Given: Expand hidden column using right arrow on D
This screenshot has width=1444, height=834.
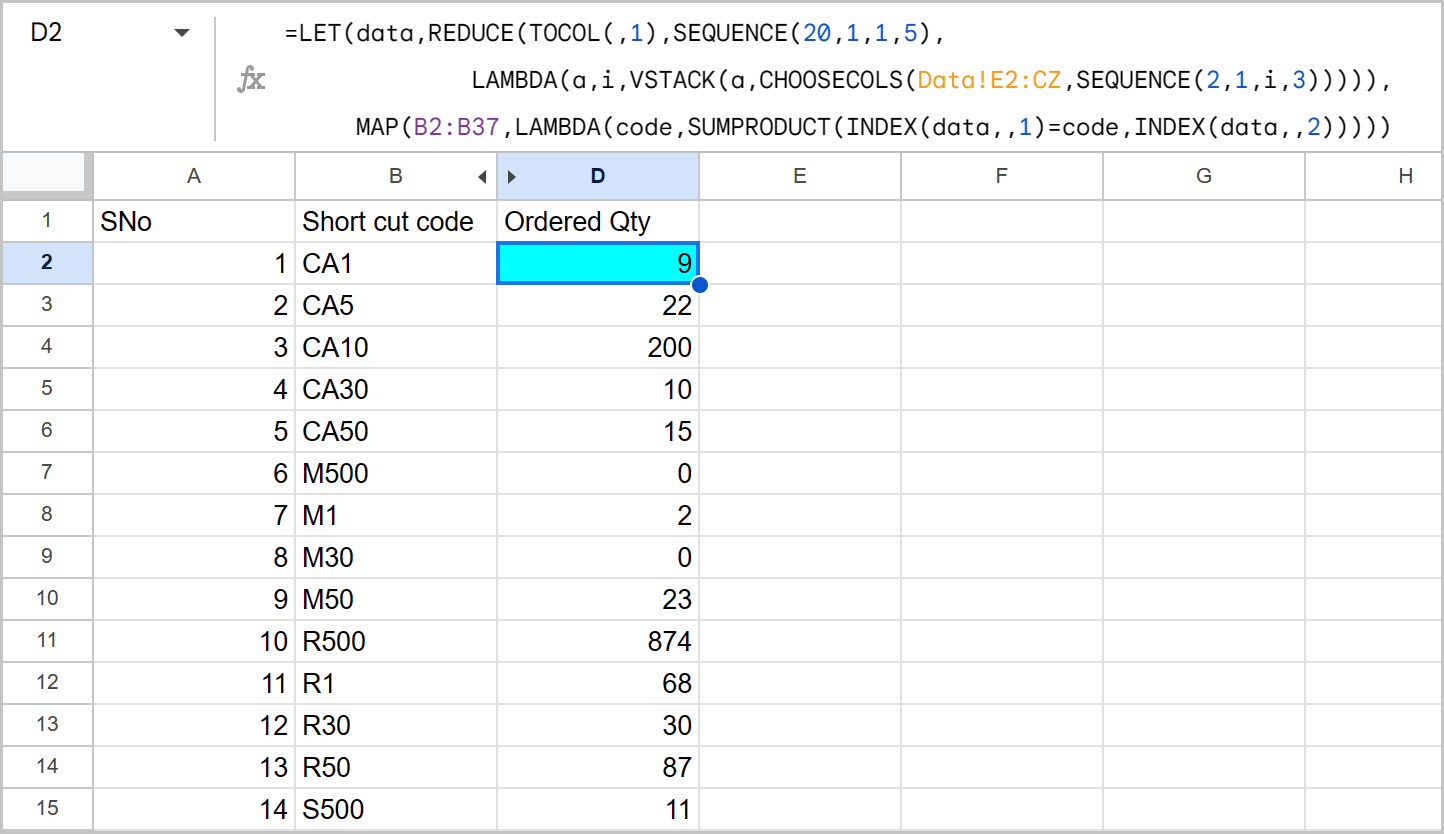Looking at the screenshot, I should 512,177.
